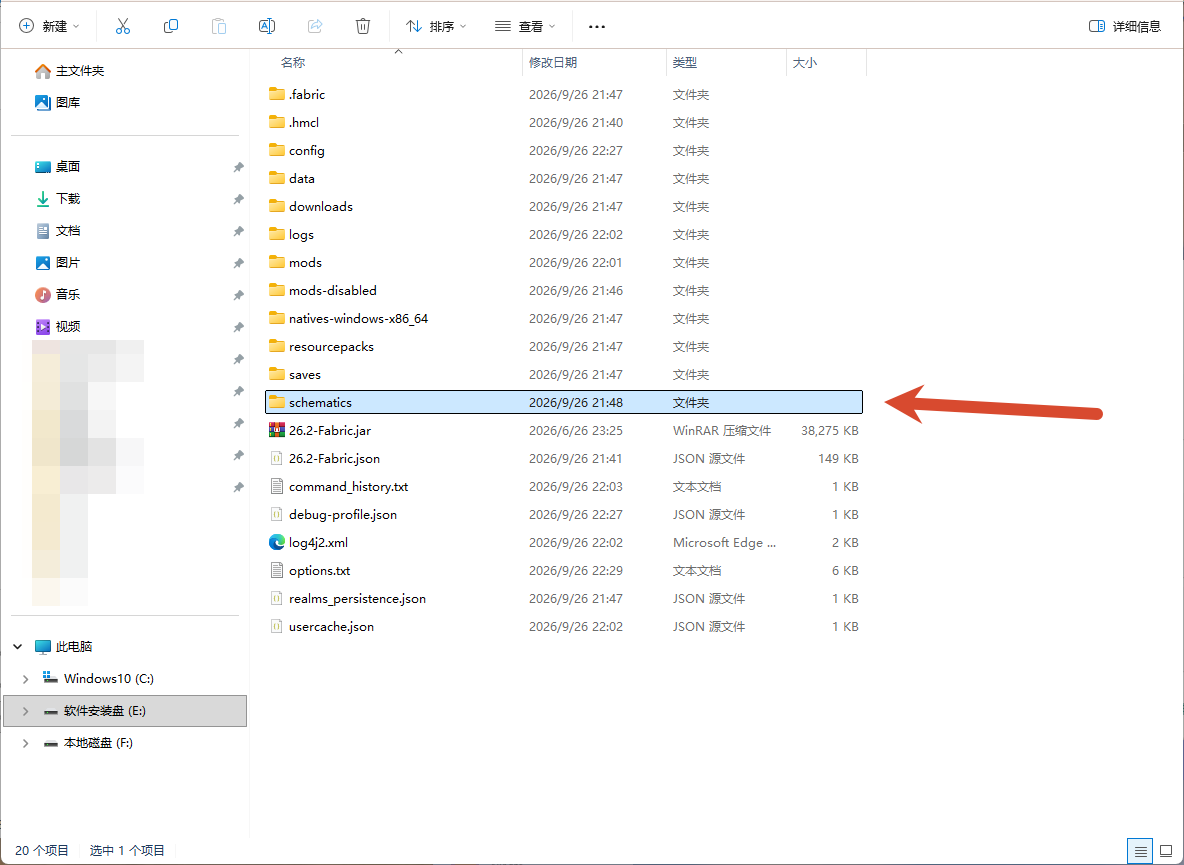Image resolution: width=1184 pixels, height=865 pixels.
Task: Select the log4j2.xml Edge icon
Action: pos(277,542)
